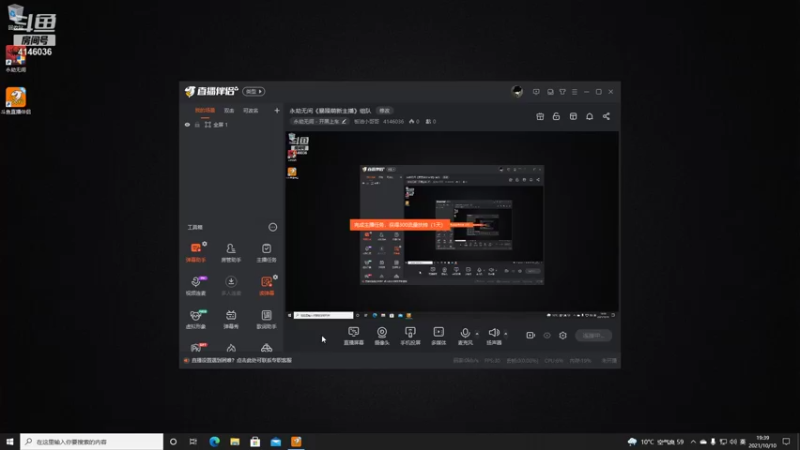Launch Microsoft Edge from the taskbar
This screenshot has width=800, height=450.
tap(214, 442)
